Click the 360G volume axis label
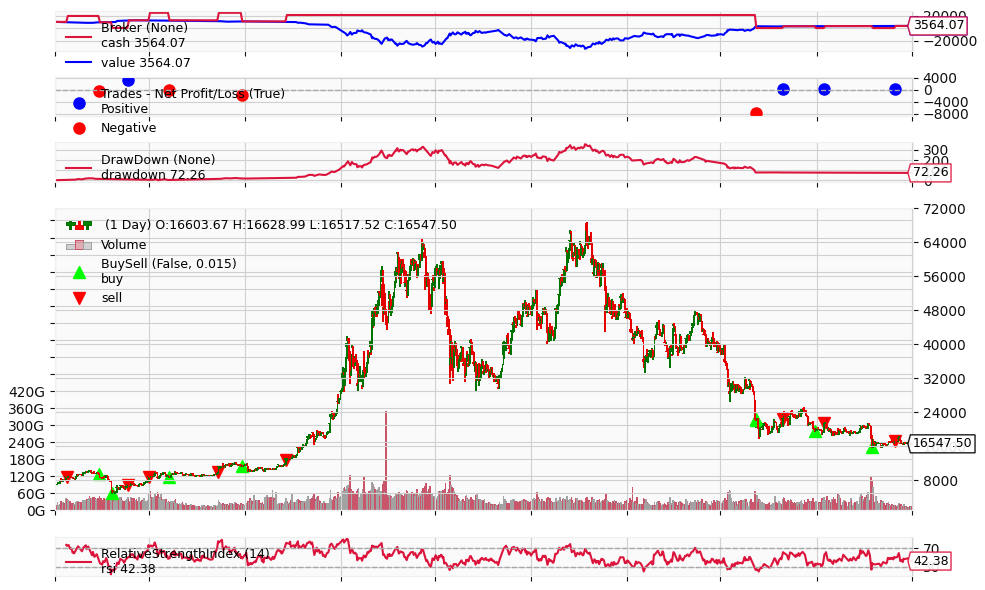Image resolution: width=985 pixels, height=590 pixels. (x=27, y=409)
